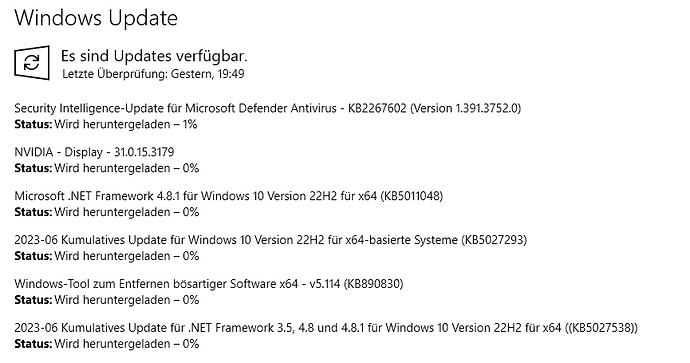690x363 pixels.
Task: Click the NVIDIA driver download status line
Action: click(x=106, y=168)
